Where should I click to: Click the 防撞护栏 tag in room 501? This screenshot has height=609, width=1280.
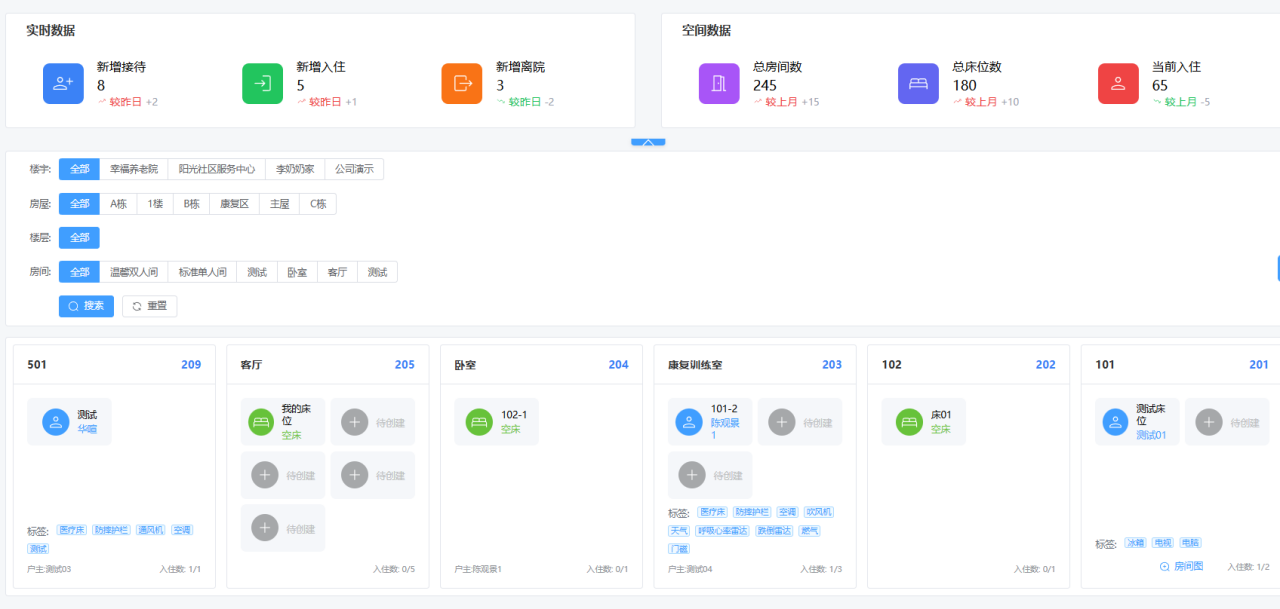111,530
